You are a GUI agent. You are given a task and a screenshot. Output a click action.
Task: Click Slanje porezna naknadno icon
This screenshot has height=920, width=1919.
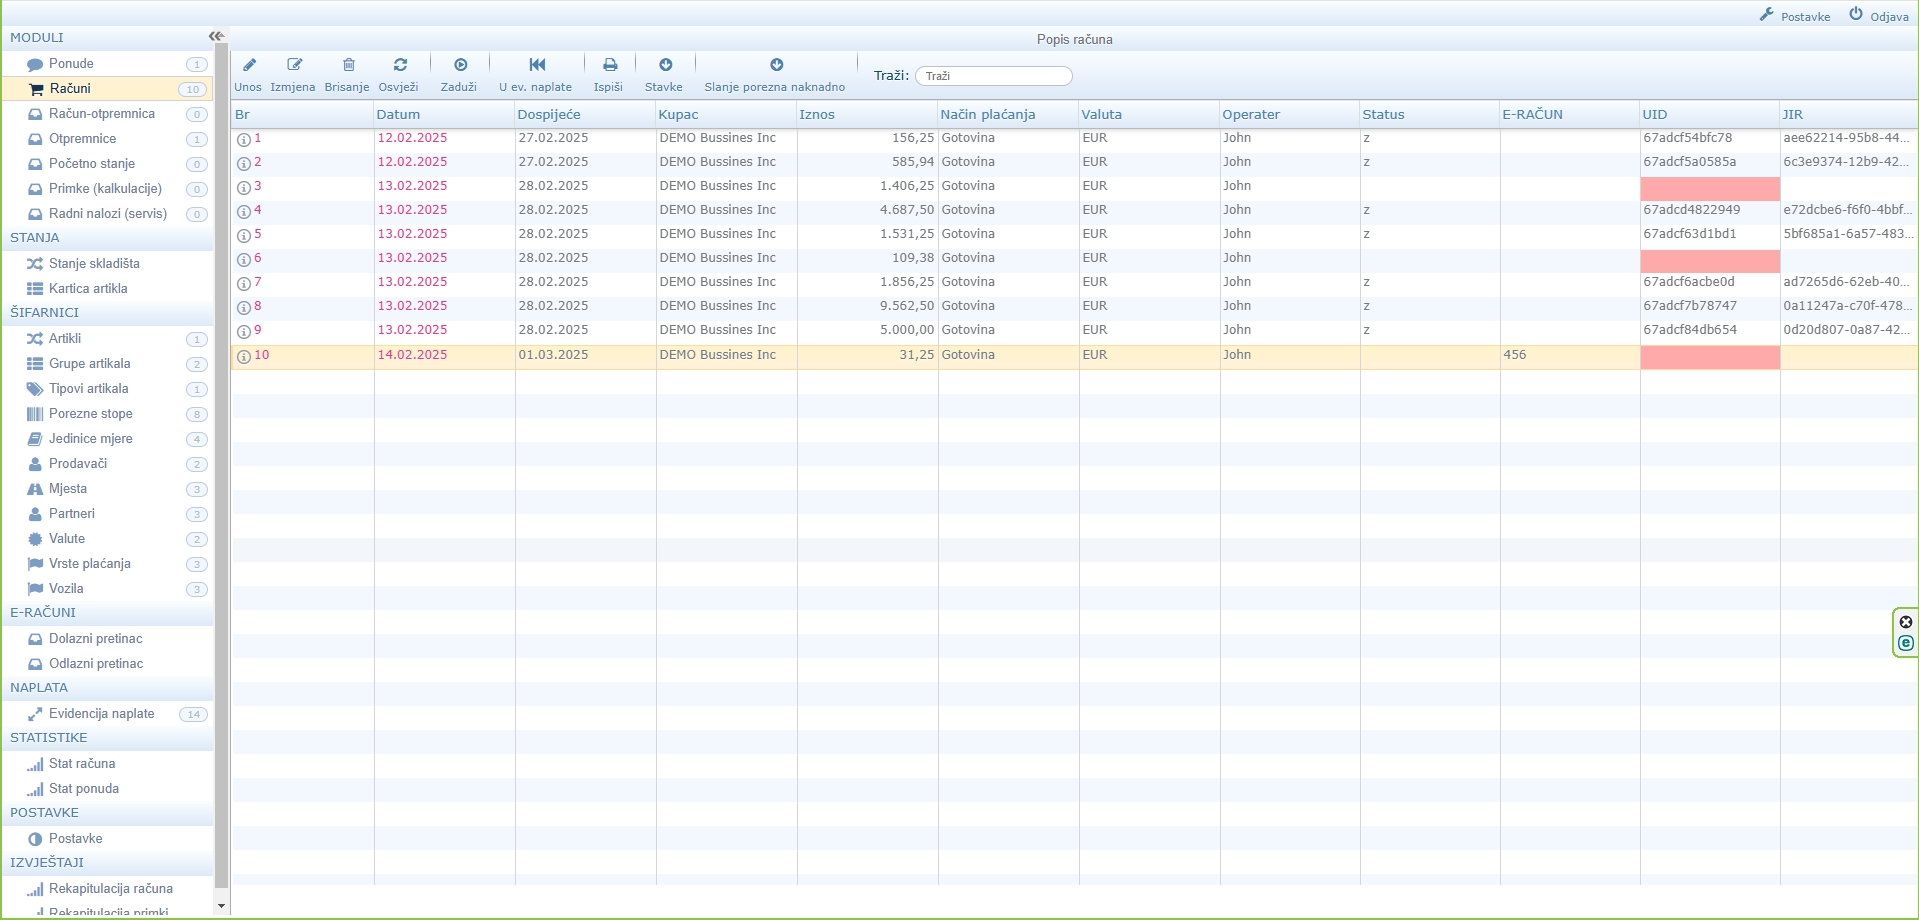click(x=776, y=65)
